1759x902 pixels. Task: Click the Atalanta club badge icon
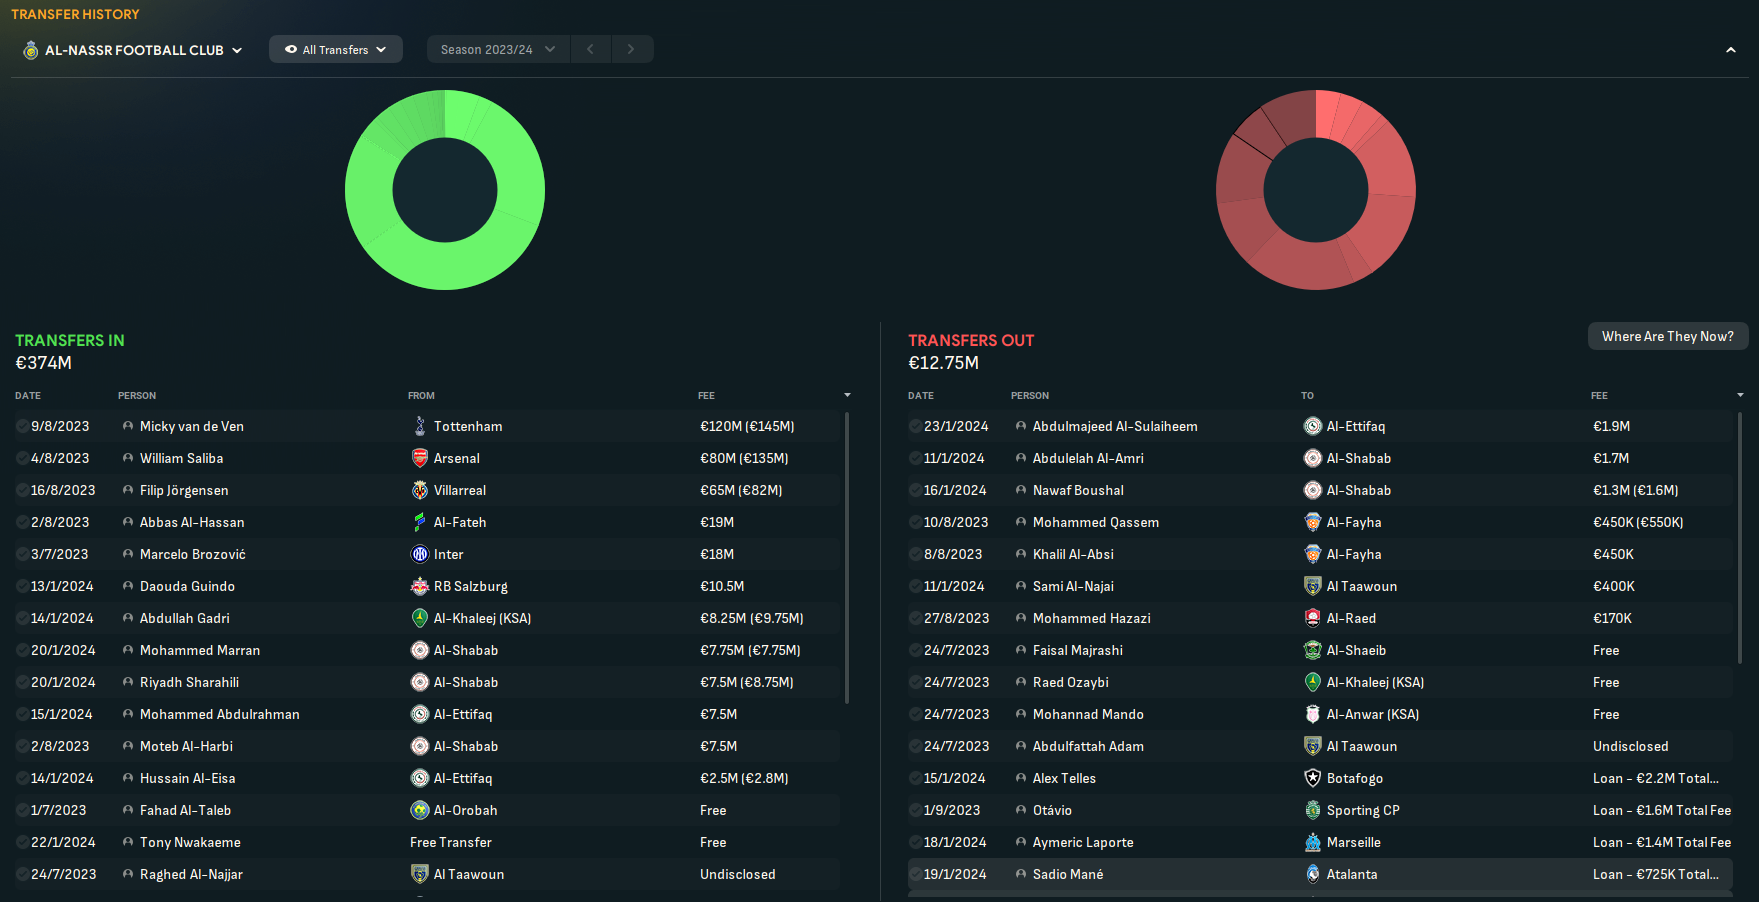[1313, 874]
